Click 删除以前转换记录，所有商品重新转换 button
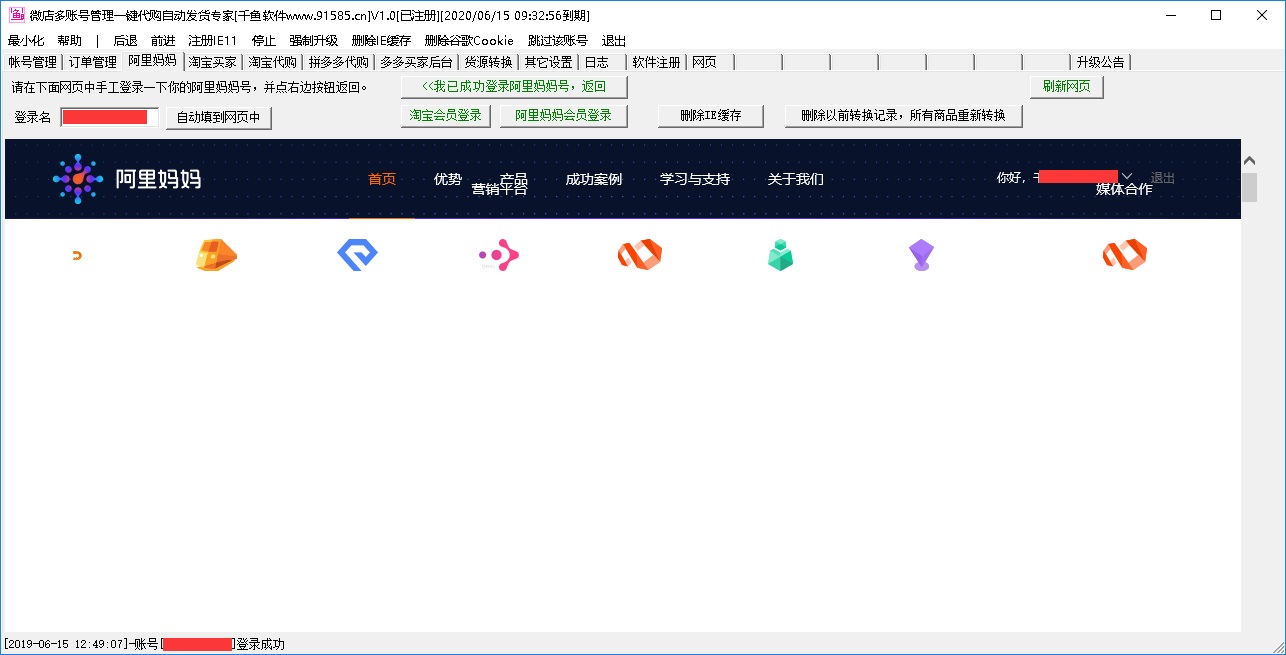The image size is (1286, 655). tap(903, 116)
